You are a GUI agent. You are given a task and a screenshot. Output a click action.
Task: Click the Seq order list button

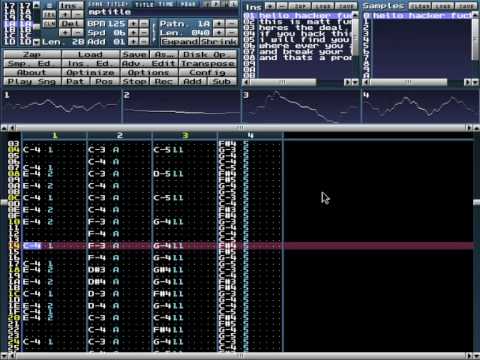point(49,15)
